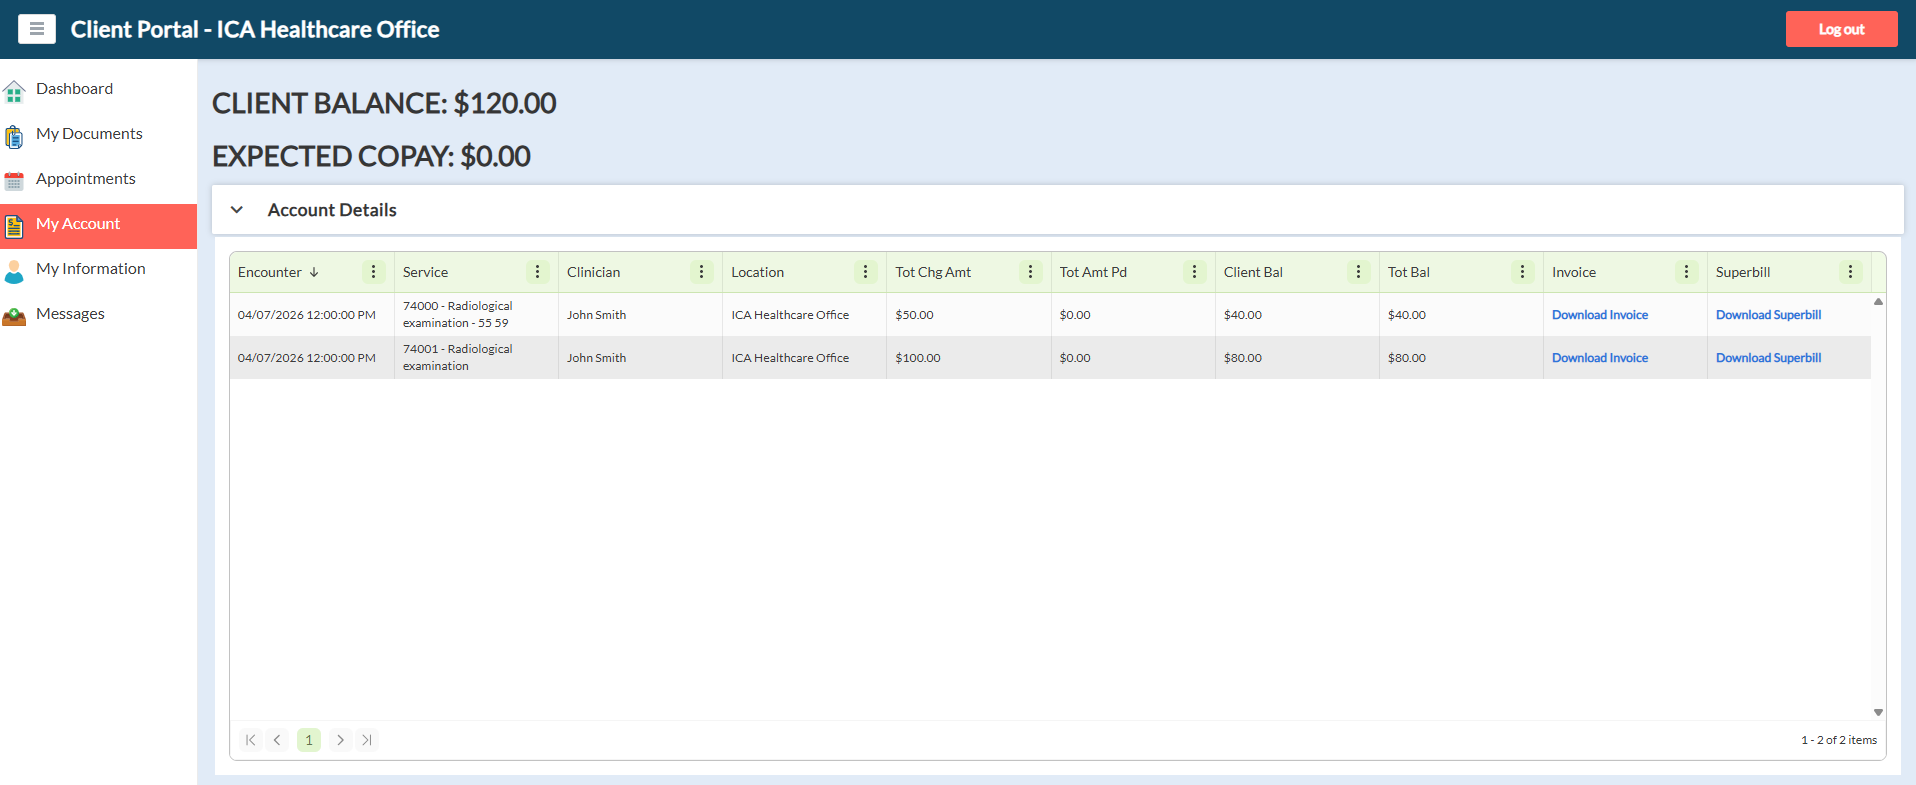Click the Appointments calendar icon
1916x785 pixels.
point(14,181)
